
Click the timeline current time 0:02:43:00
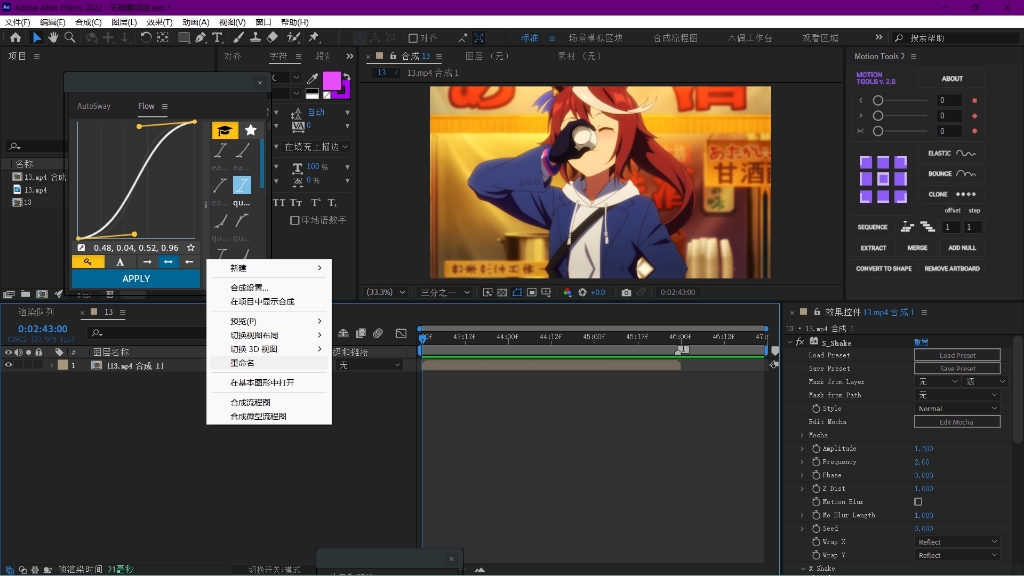point(43,329)
